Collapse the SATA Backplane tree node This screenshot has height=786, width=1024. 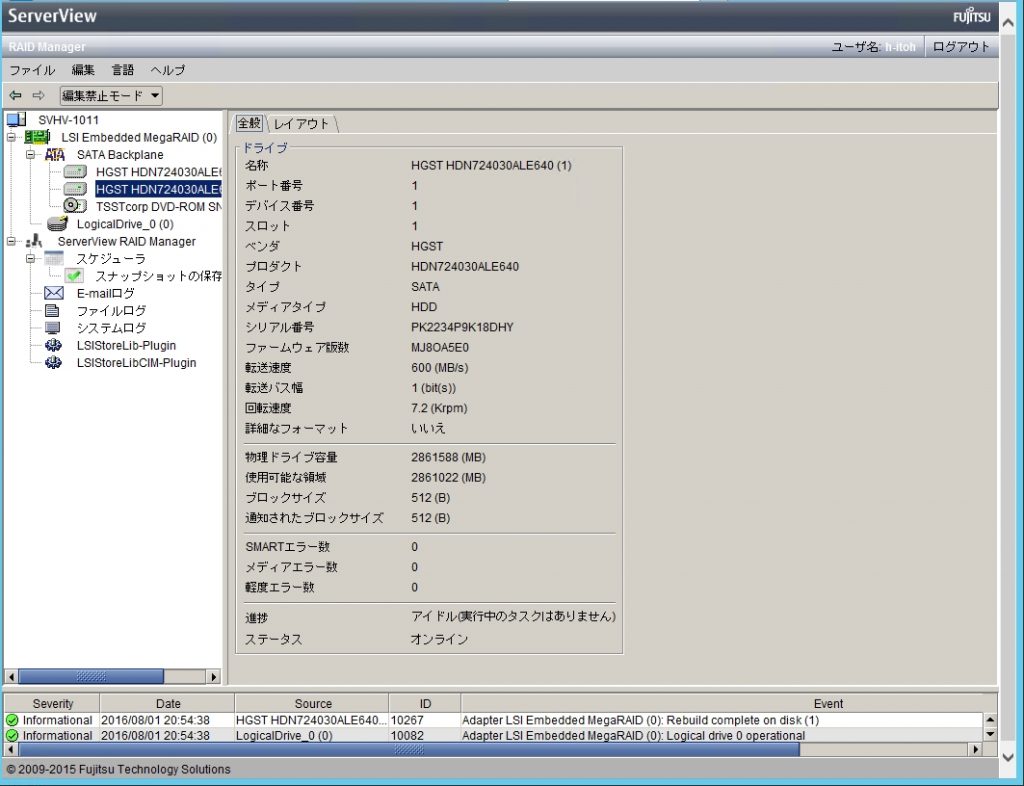30,155
